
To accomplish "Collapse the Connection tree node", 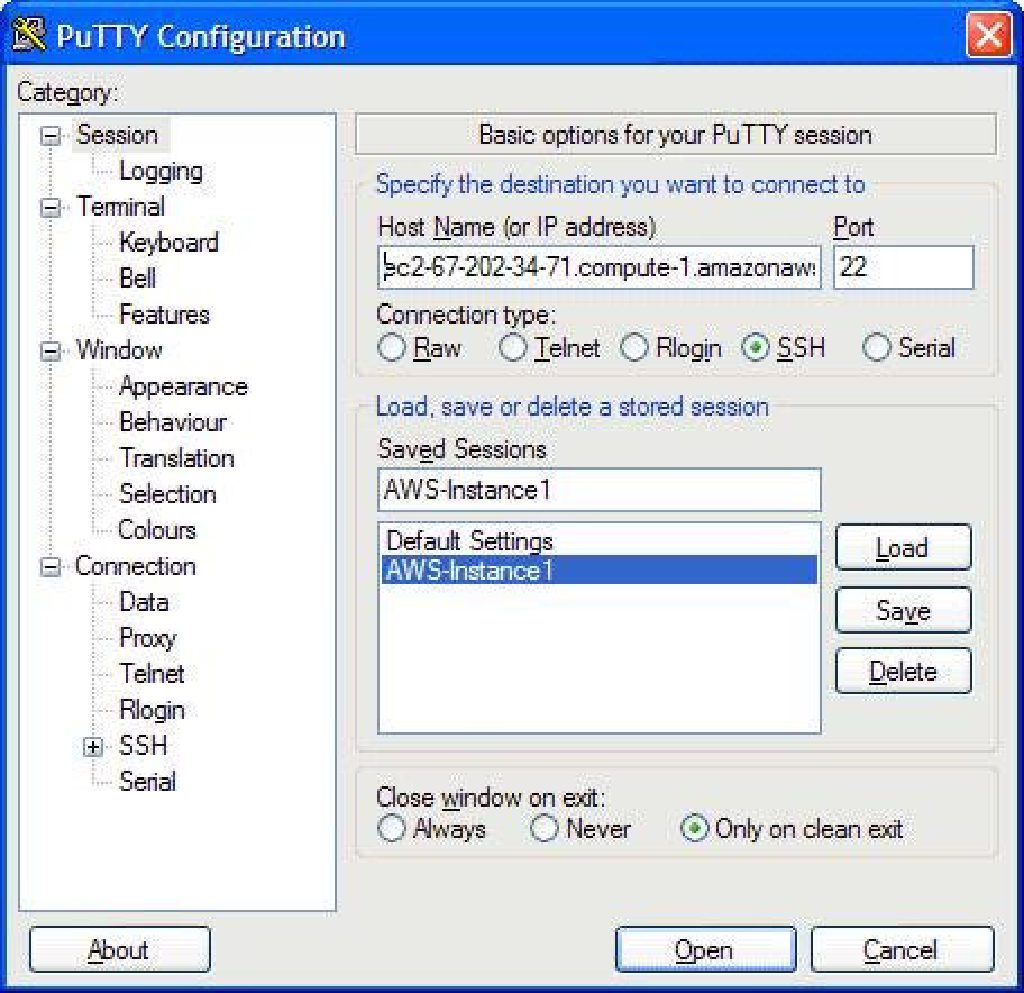I will pos(50,567).
